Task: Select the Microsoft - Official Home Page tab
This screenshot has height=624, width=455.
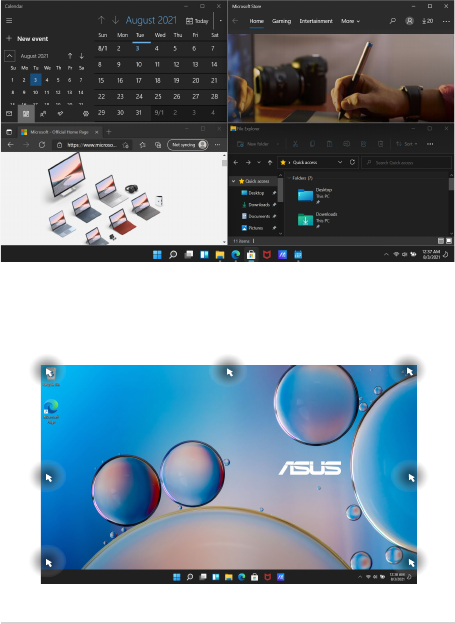Action: 60,132
